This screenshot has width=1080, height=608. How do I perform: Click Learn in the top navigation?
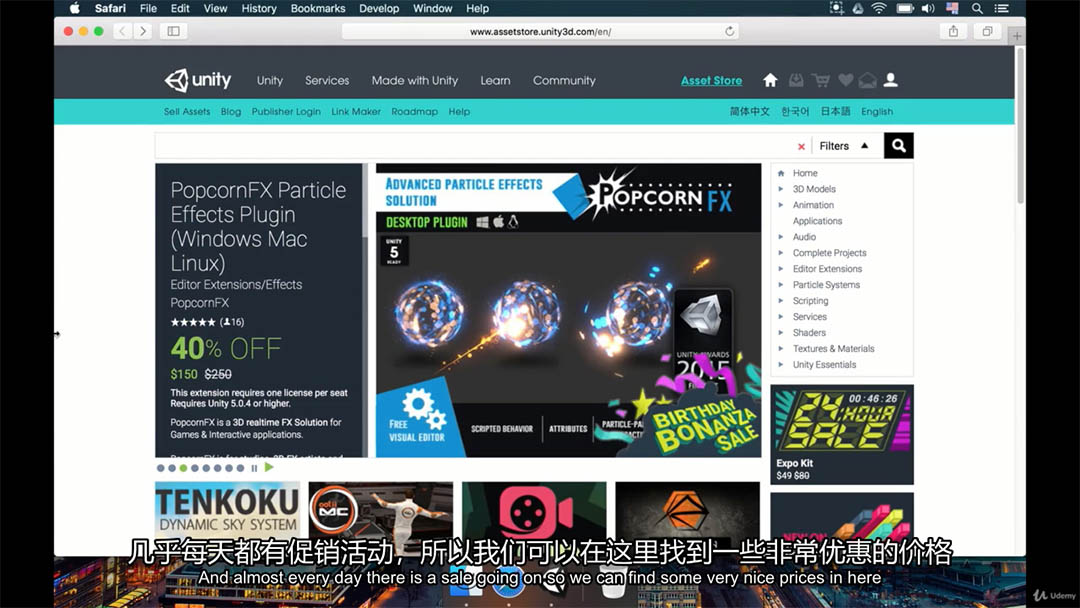point(495,81)
